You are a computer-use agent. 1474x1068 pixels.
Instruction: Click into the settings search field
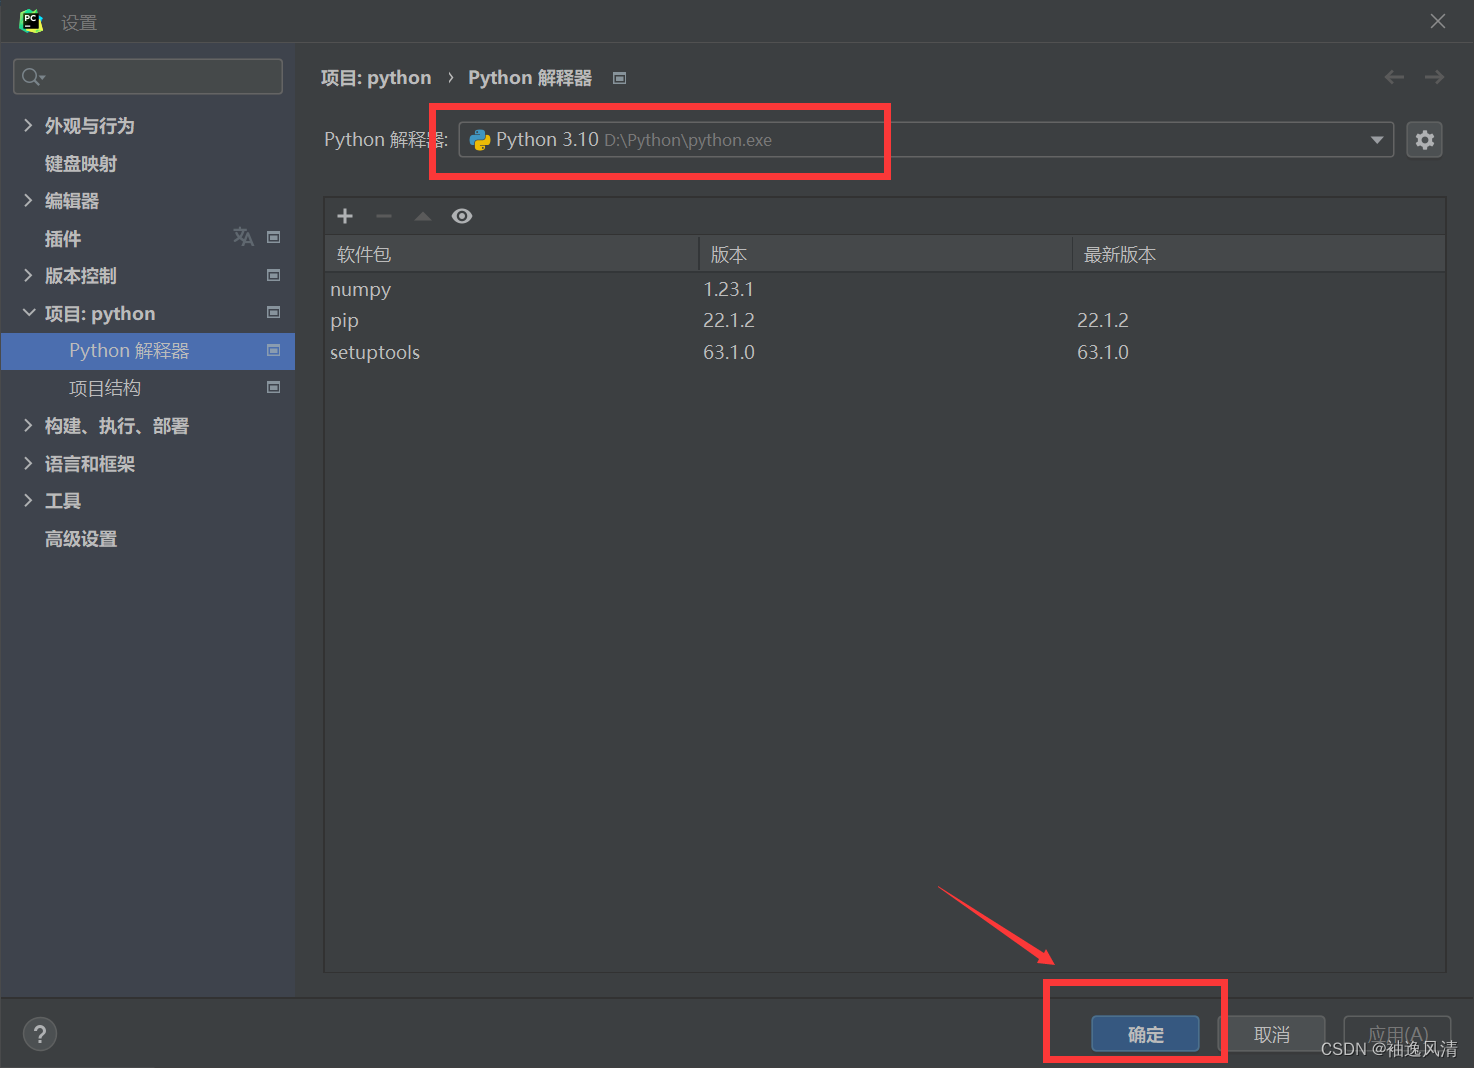(148, 77)
